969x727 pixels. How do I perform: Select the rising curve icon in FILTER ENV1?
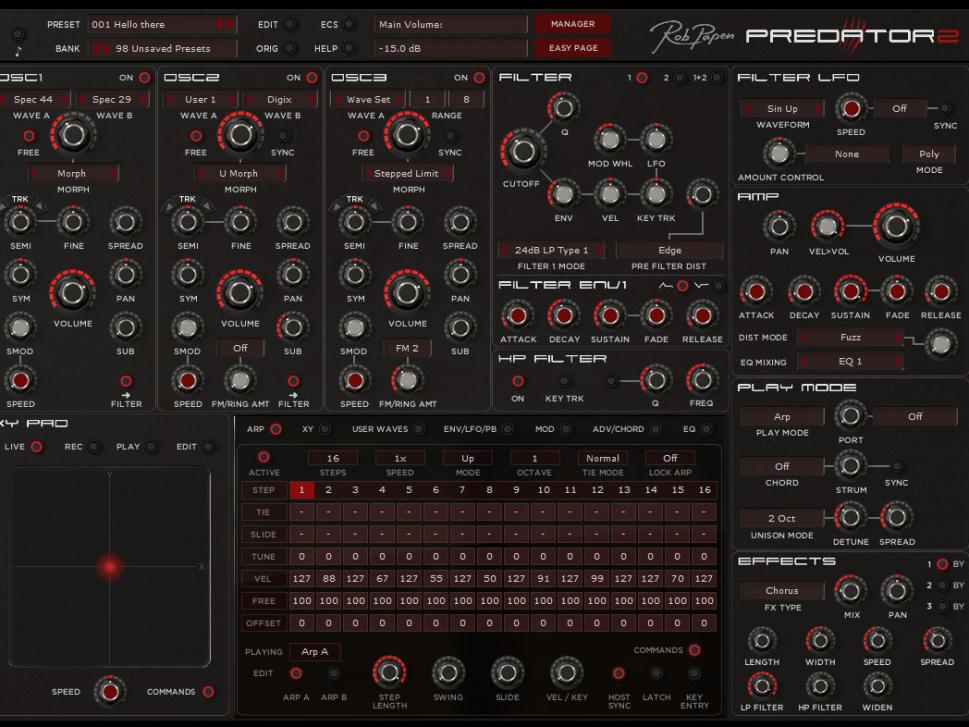click(666, 285)
